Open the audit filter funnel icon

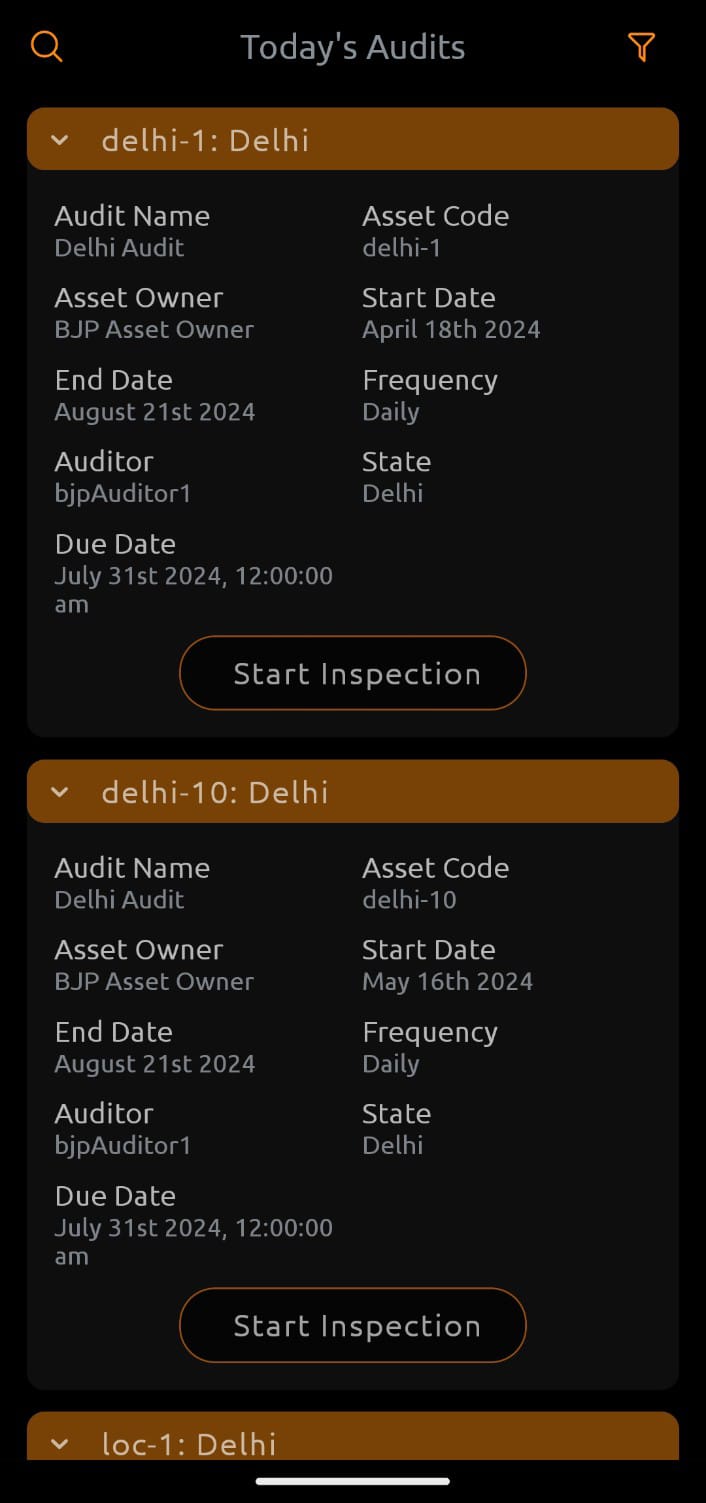tap(641, 47)
